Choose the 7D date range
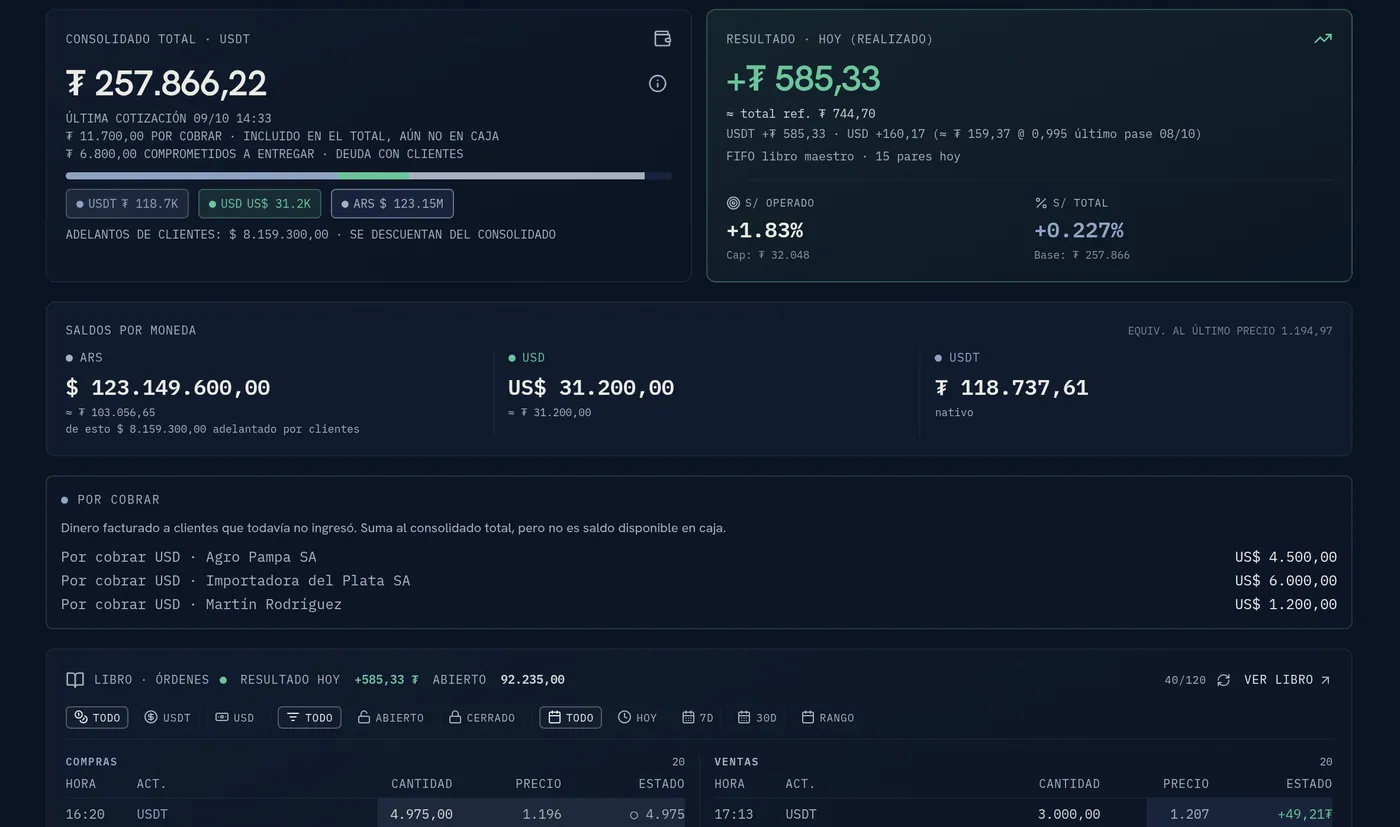Viewport: 1400px width, 827px height. [x=698, y=718]
